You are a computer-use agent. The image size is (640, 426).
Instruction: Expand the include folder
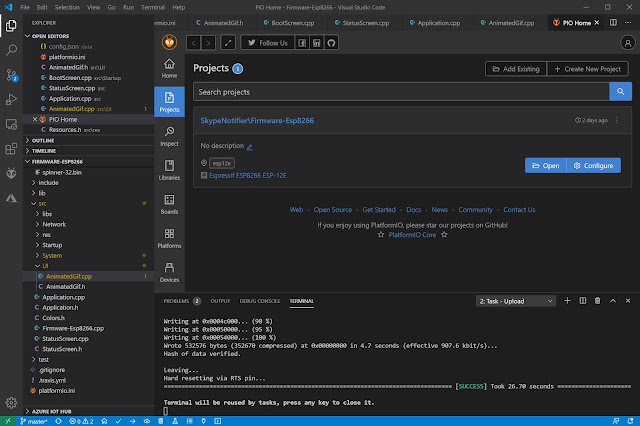[89, 182]
